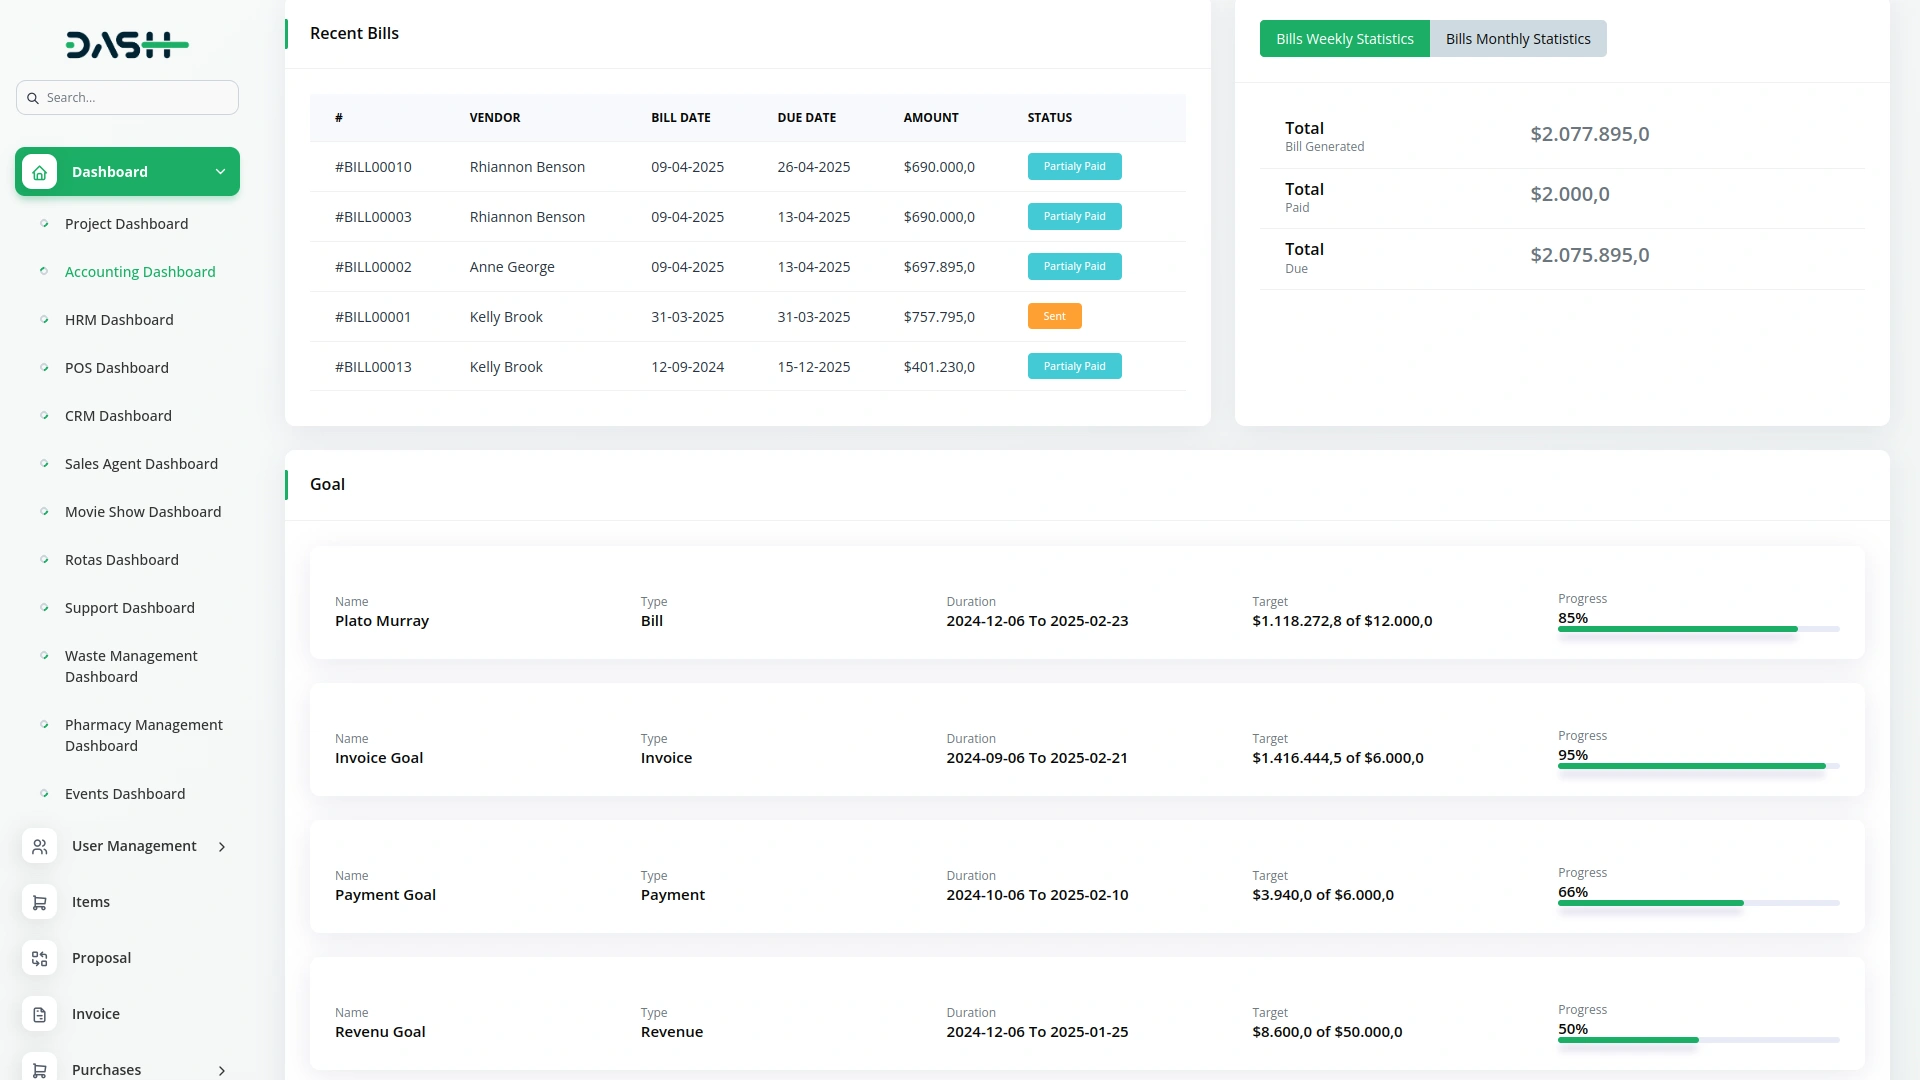1920x1080 pixels.
Task: Open the HRM Dashboard link
Action: pos(119,320)
